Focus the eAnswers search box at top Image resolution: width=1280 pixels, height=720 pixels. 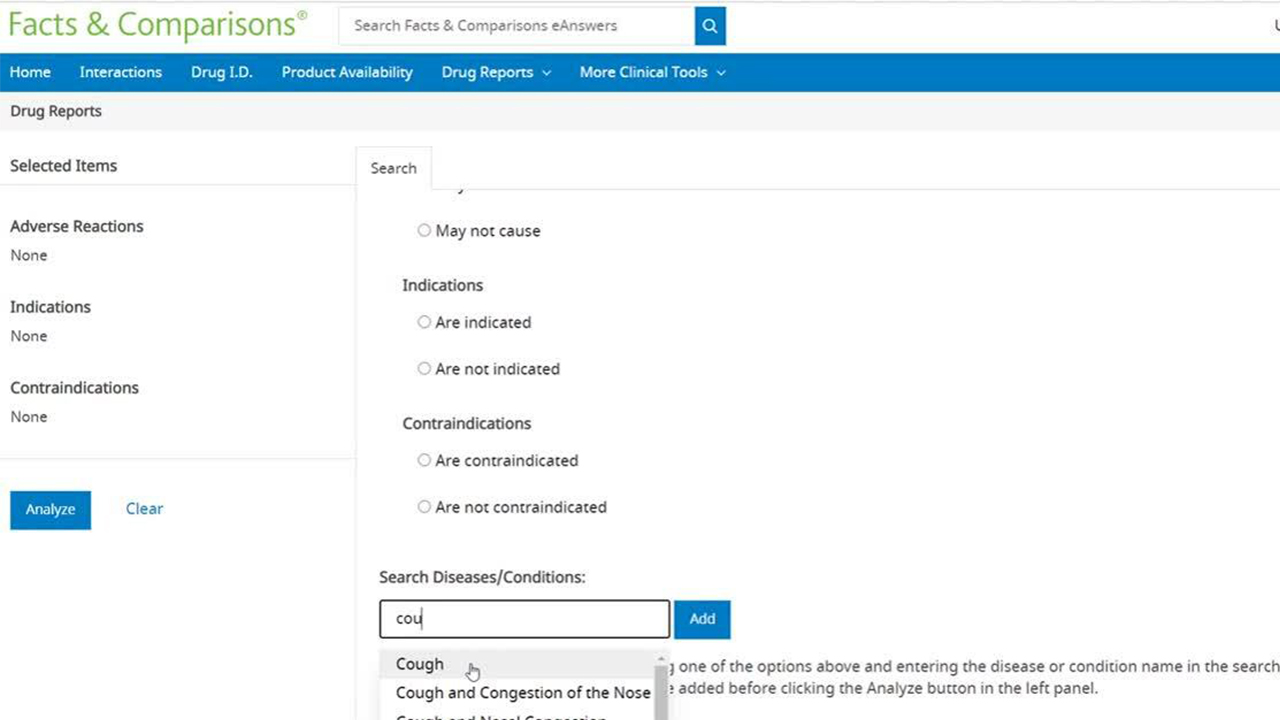click(517, 26)
